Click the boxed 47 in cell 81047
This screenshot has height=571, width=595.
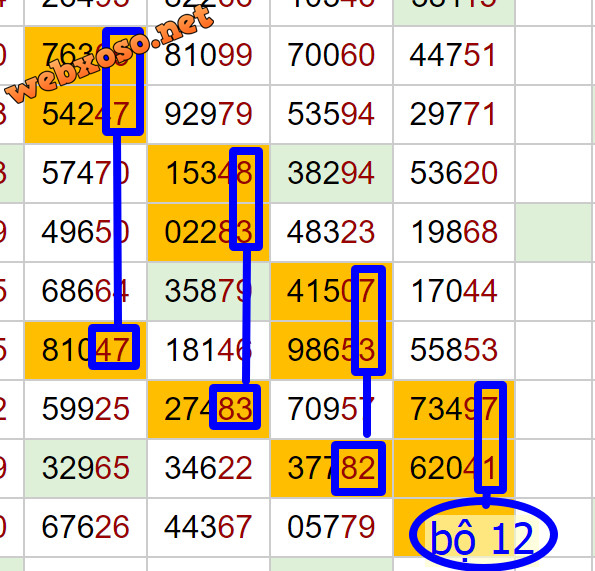[114, 347]
